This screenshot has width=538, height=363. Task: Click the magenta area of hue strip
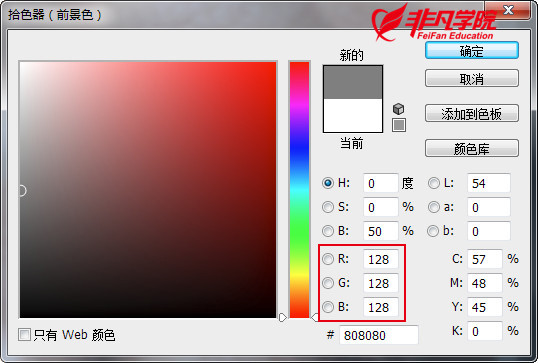pyautogui.click(x=300, y=103)
